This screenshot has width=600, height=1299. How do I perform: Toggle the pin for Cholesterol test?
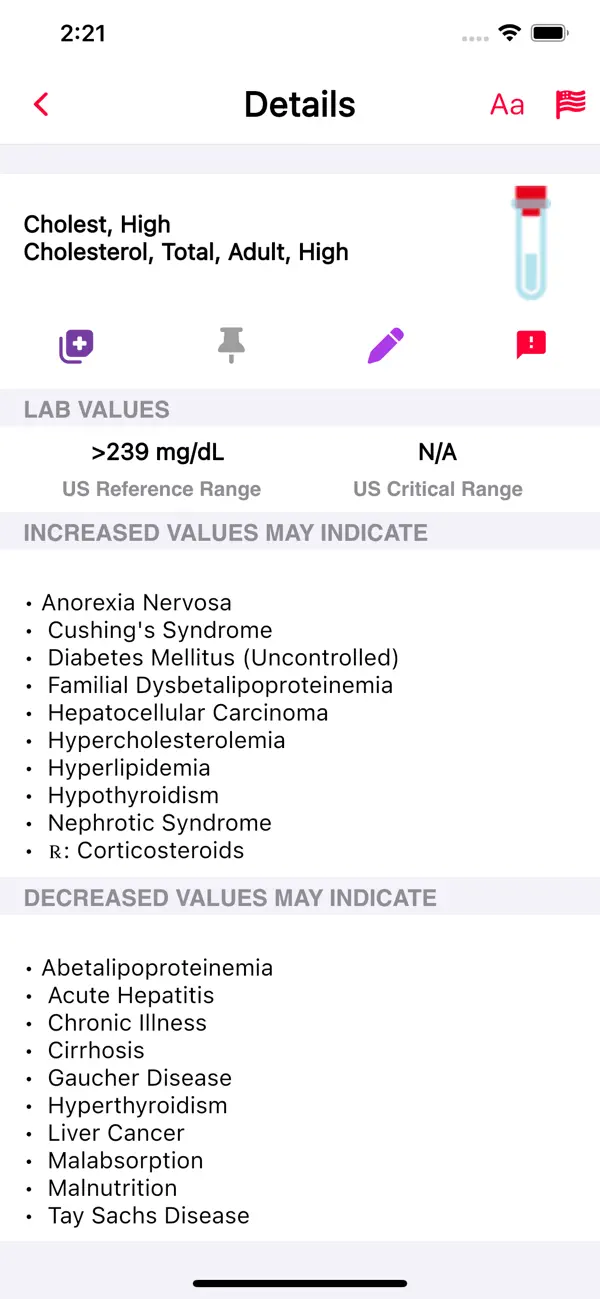coord(231,345)
